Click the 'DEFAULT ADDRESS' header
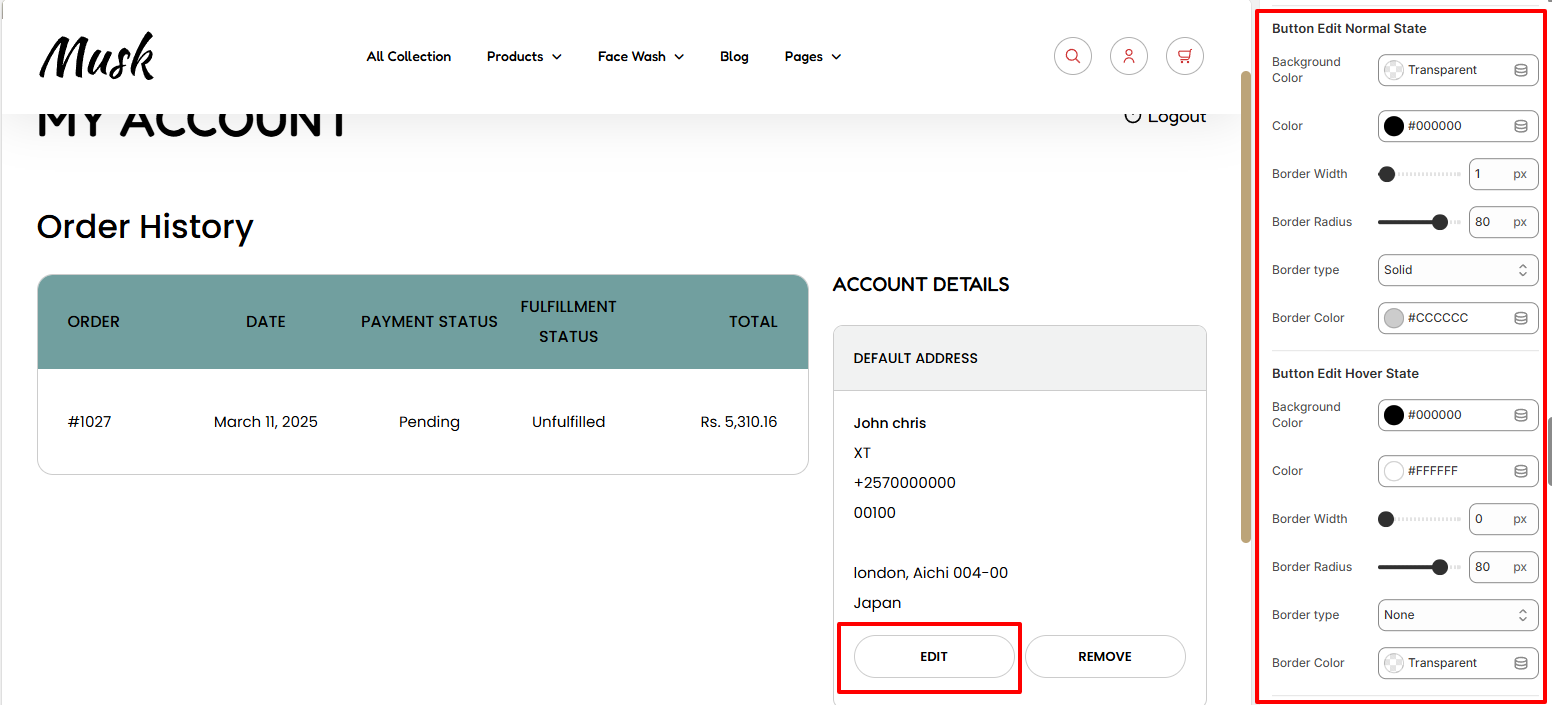The height and width of the screenshot is (705, 1552). click(x=916, y=358)
